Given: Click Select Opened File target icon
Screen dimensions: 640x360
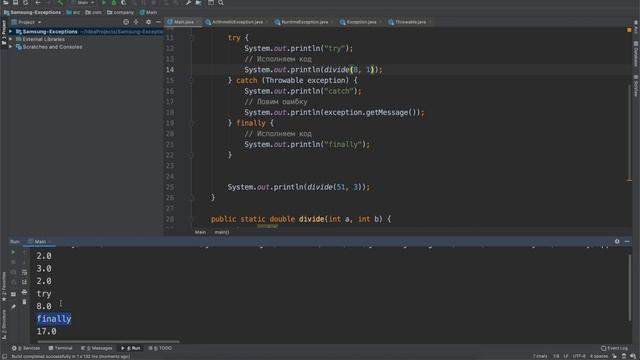Looking at the screenshot, I should tap(126, 22).
